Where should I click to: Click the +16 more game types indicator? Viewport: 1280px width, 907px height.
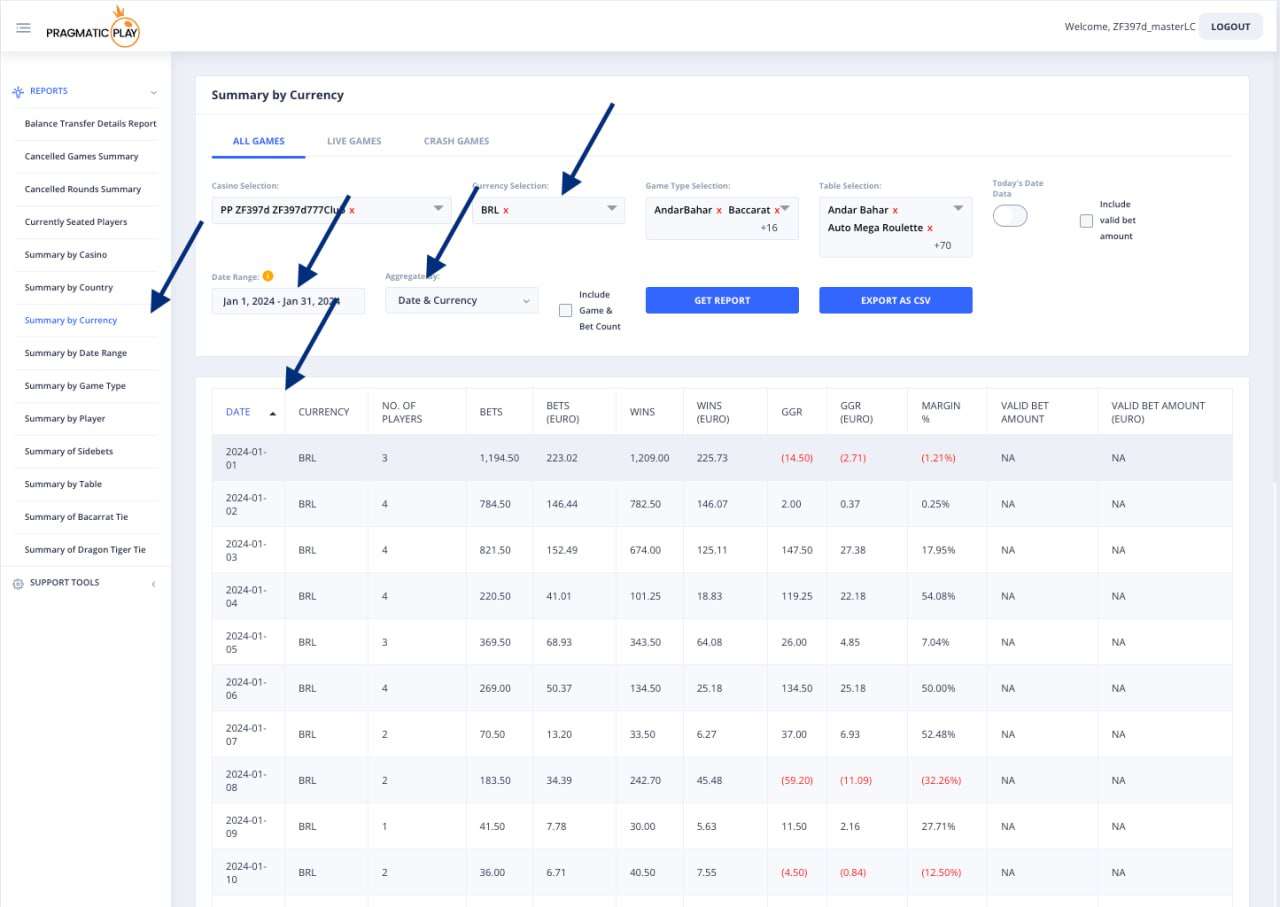[x=769, y=228]
